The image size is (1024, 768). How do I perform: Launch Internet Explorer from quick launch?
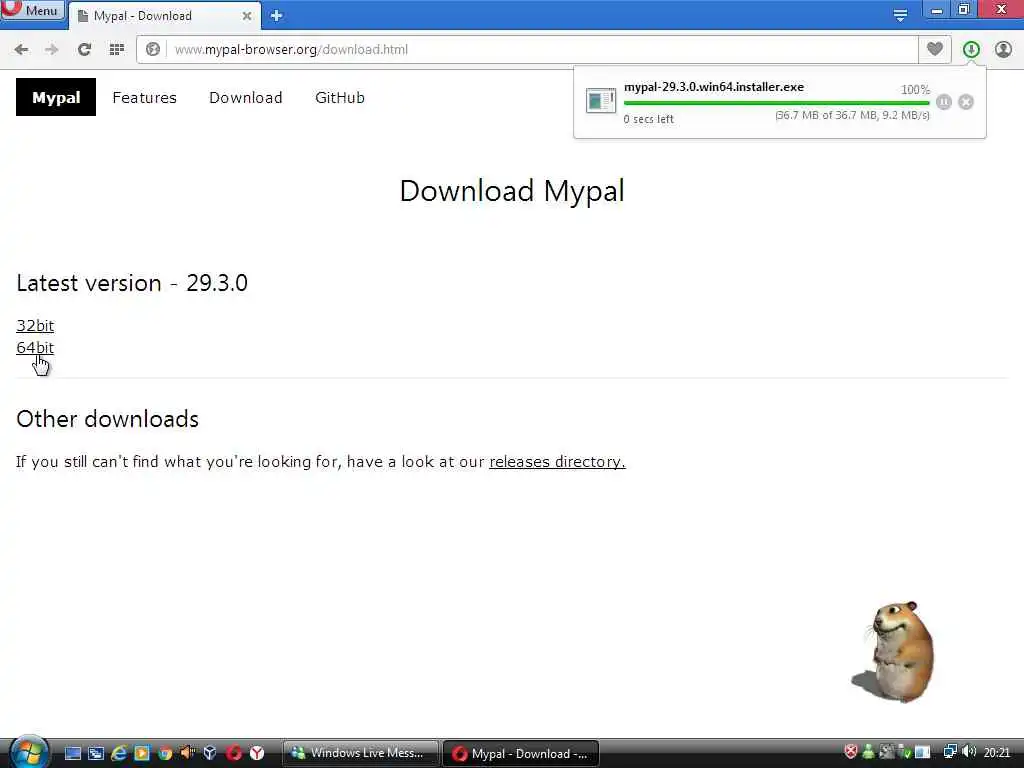point(119,754)
